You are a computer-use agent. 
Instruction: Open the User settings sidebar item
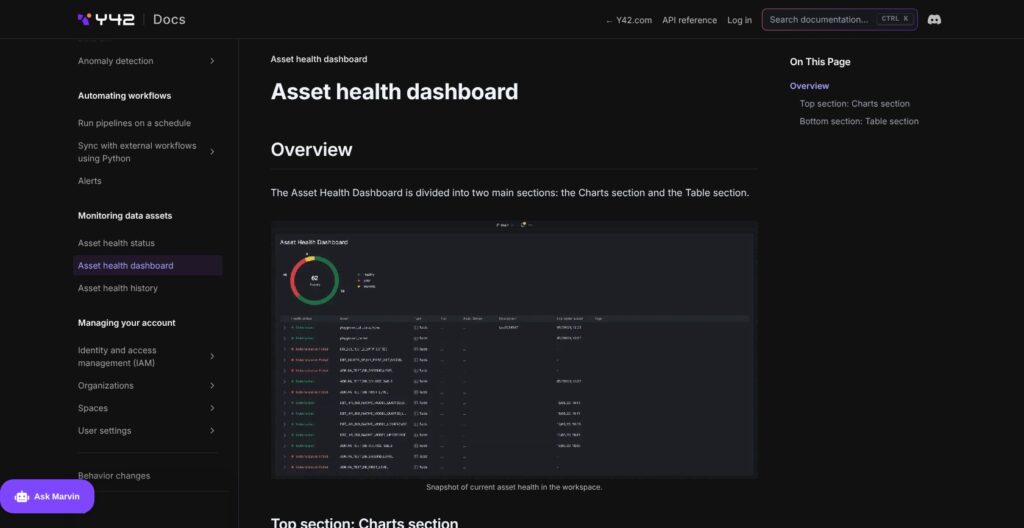click(104, 431)
